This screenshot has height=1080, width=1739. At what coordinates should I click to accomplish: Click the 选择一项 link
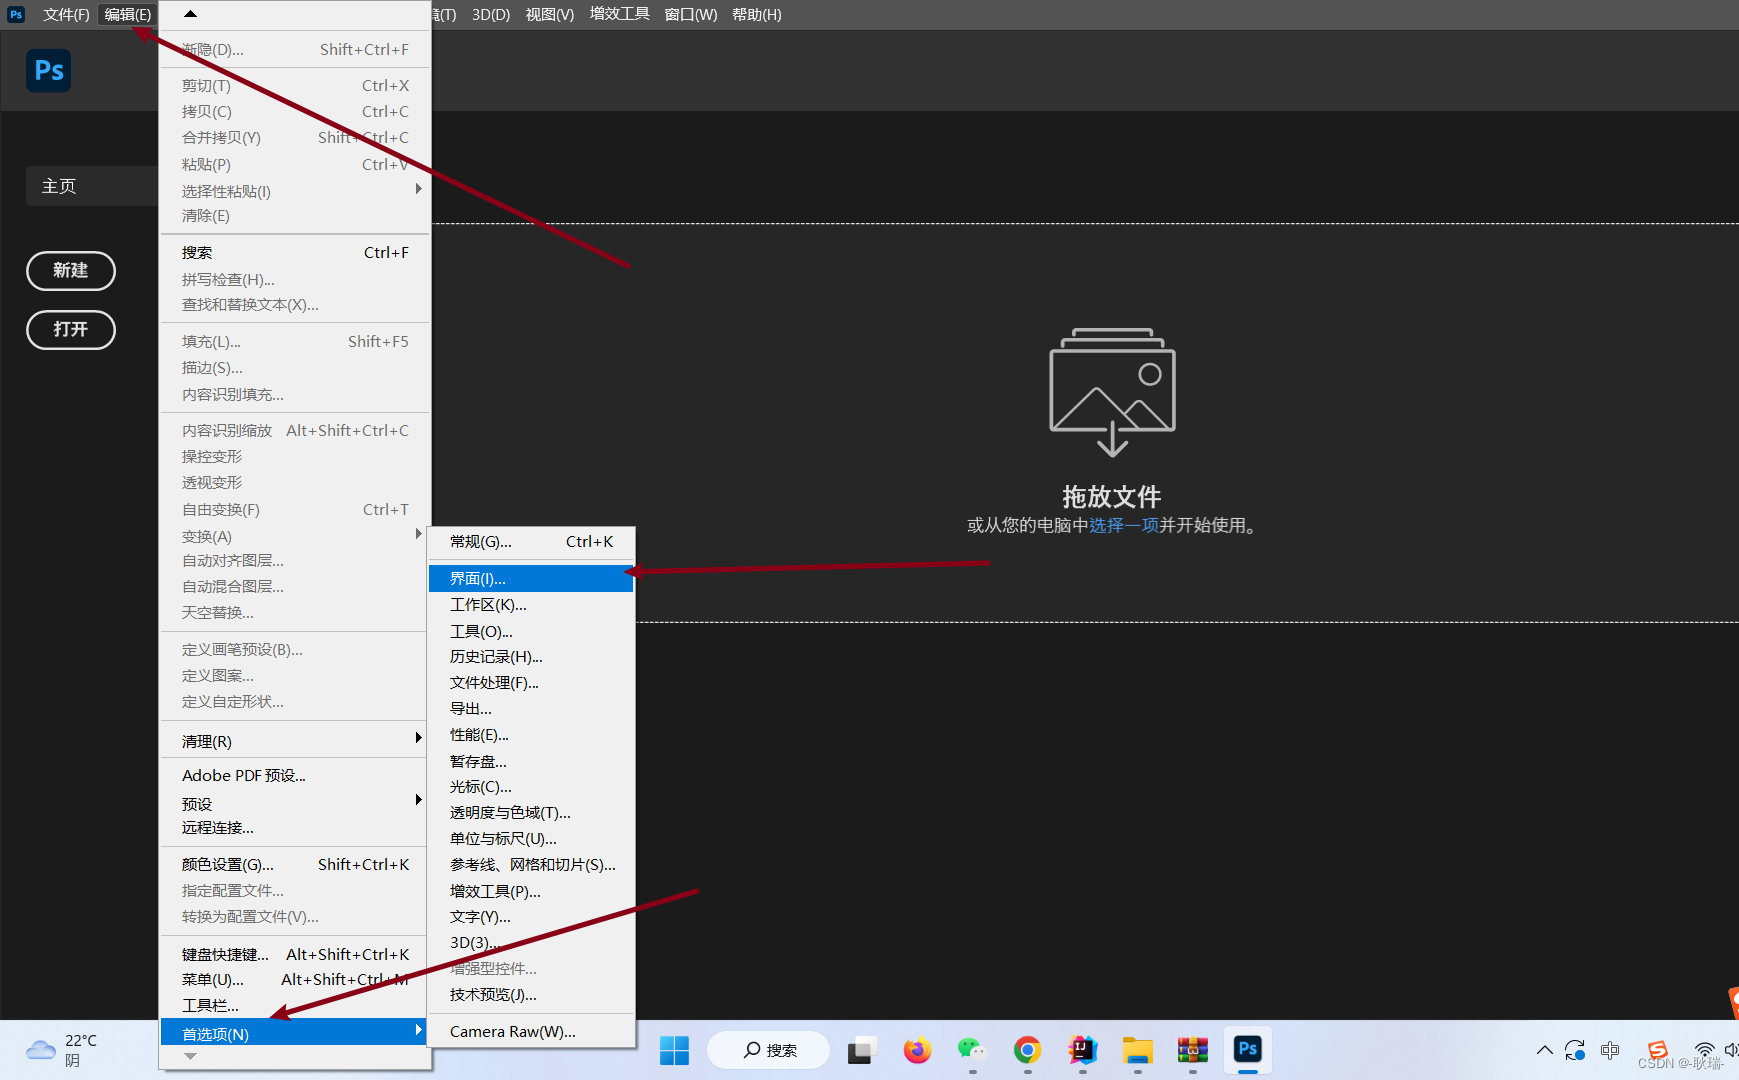click(1123, 525)
